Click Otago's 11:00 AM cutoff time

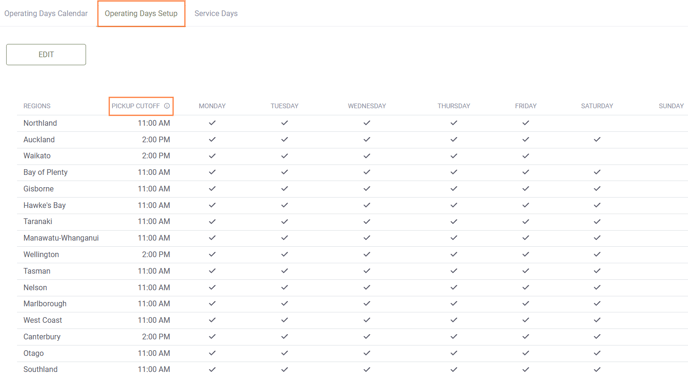pyautogui.click(x=154, y=353)
